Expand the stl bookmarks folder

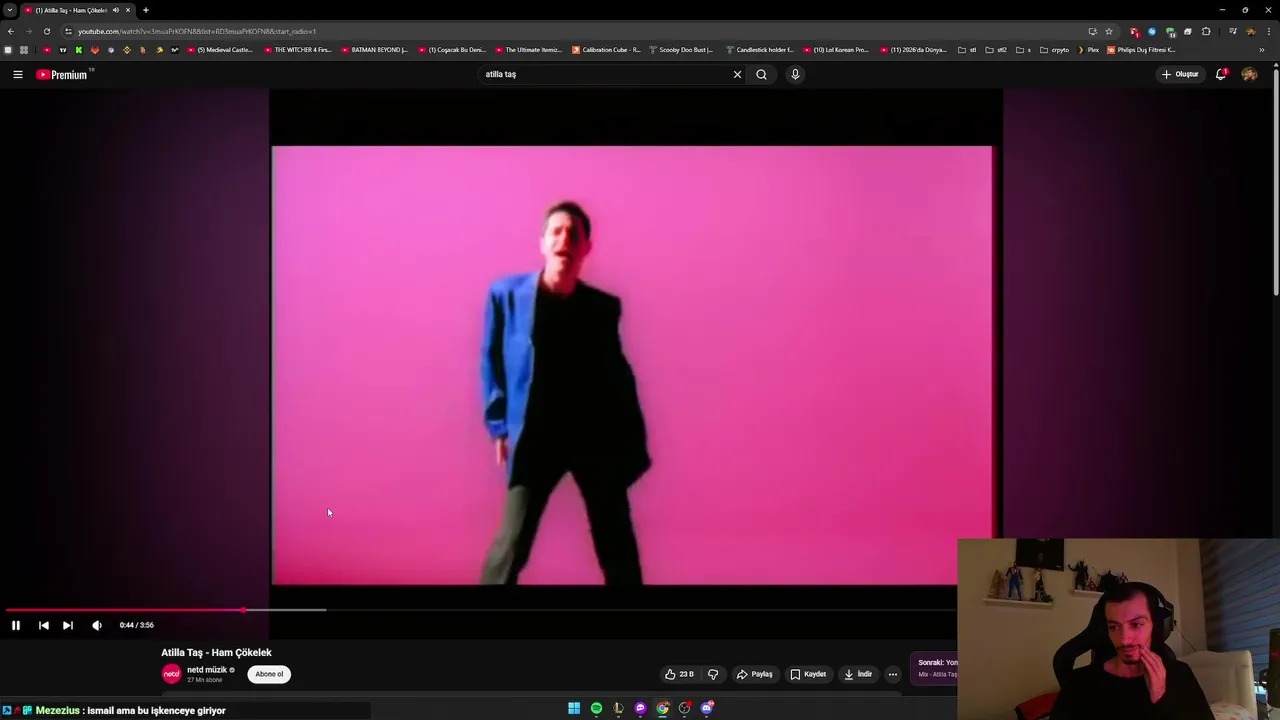pos(967,50)
